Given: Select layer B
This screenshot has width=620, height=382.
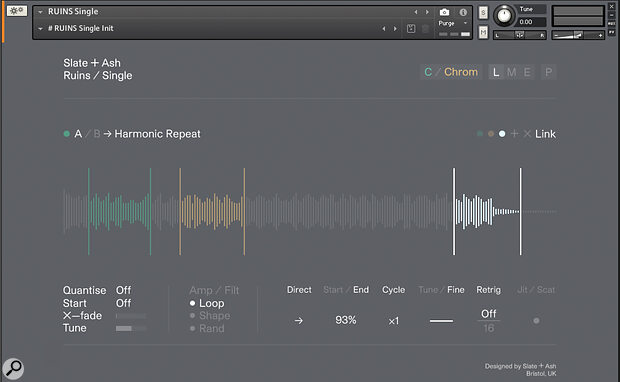Looking at the screenshot, I should pos(97,134).
